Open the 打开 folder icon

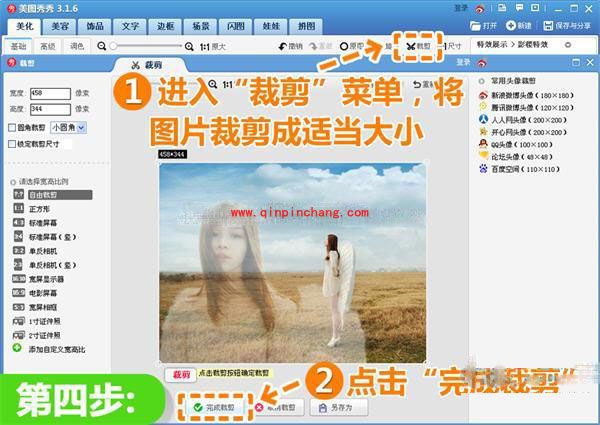(x=475, y=26)
